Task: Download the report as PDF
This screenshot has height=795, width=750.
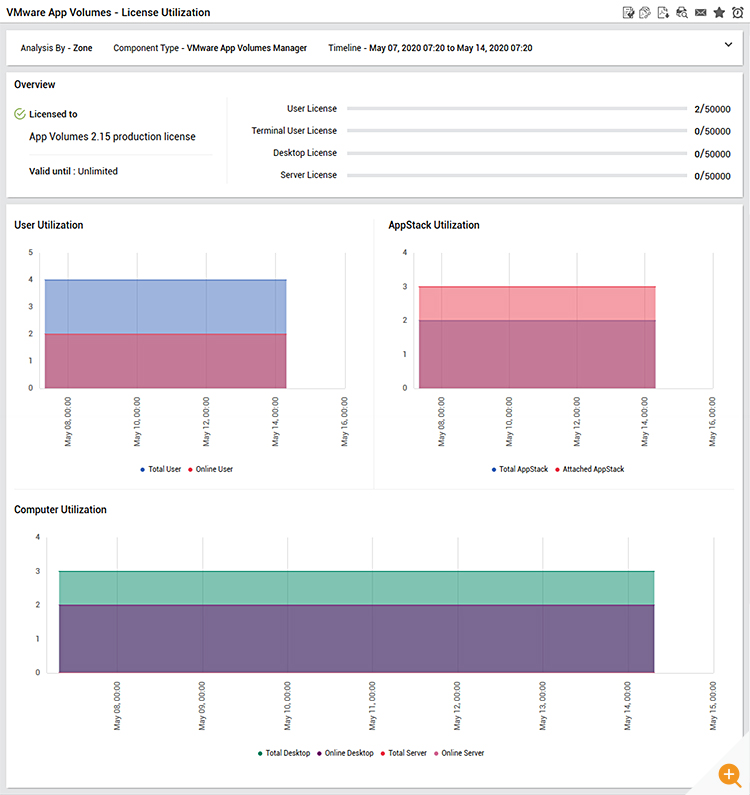Action: 663,13
